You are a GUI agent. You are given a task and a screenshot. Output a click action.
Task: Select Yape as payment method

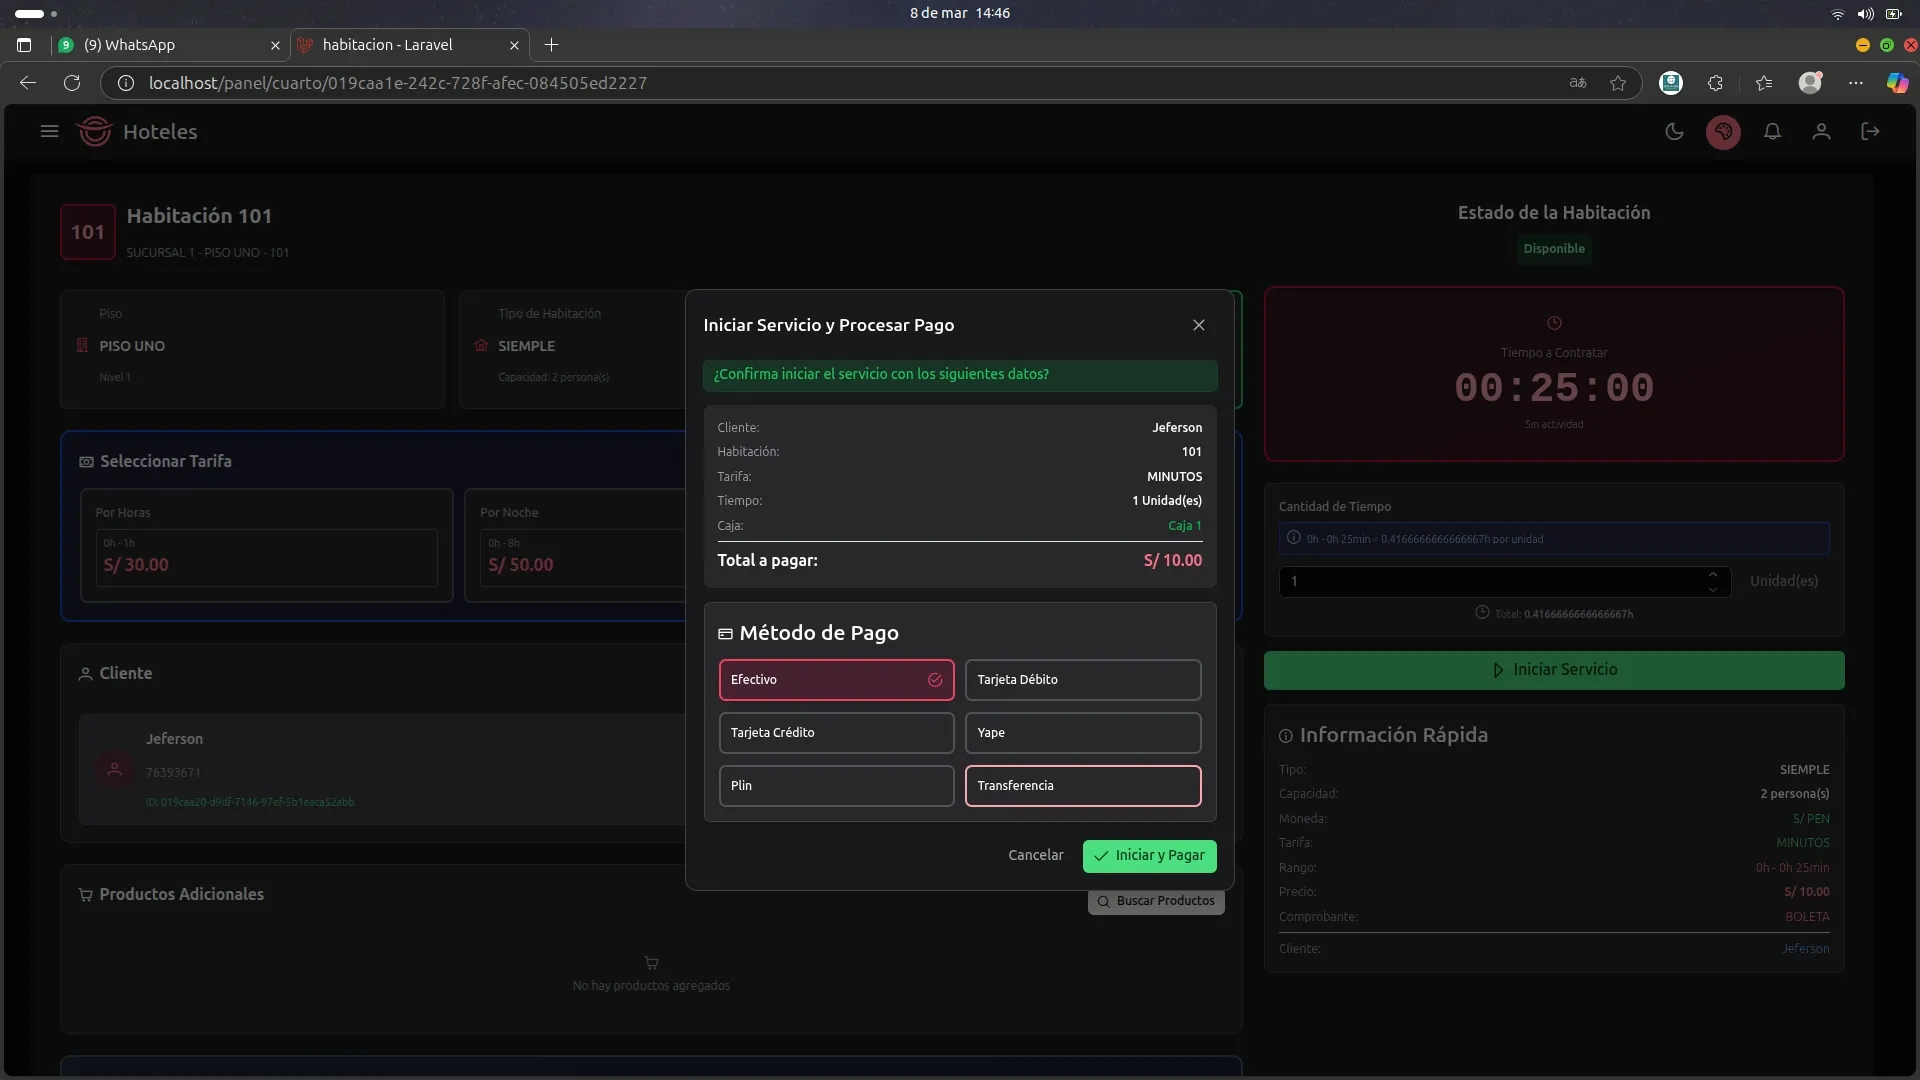click(1082, 733)
